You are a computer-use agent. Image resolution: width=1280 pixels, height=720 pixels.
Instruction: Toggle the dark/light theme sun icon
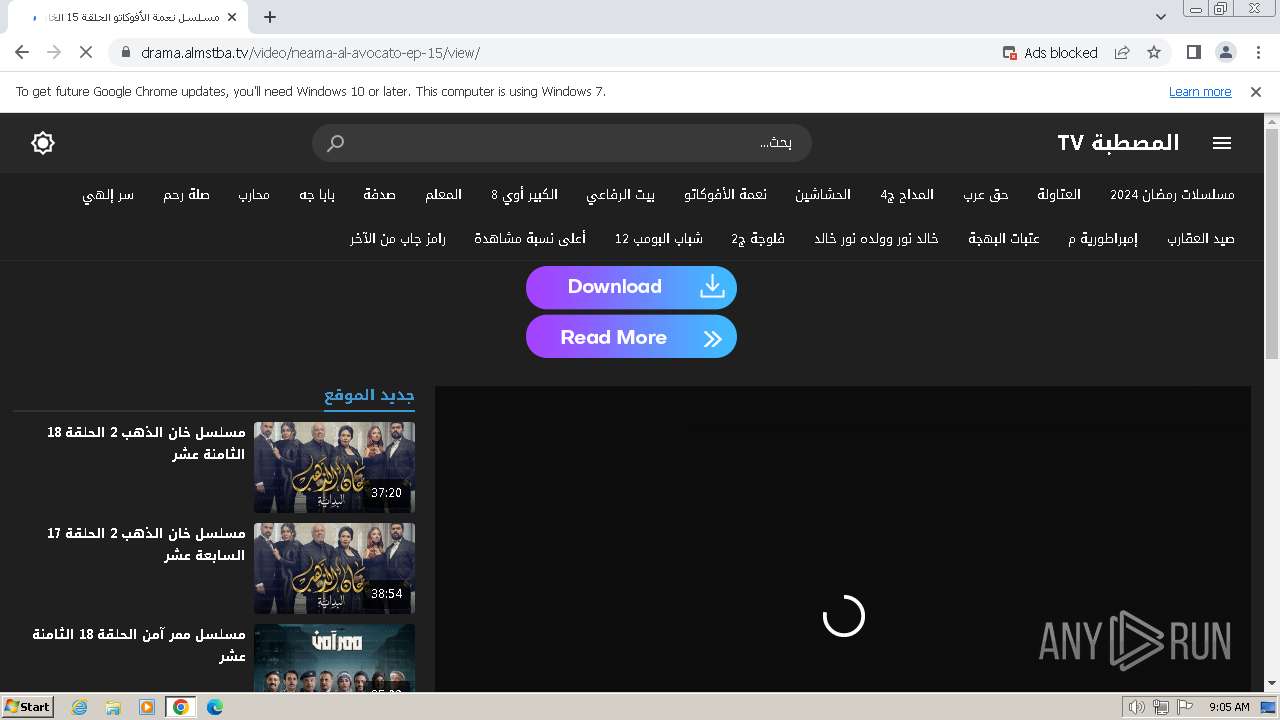coord(43,143)
